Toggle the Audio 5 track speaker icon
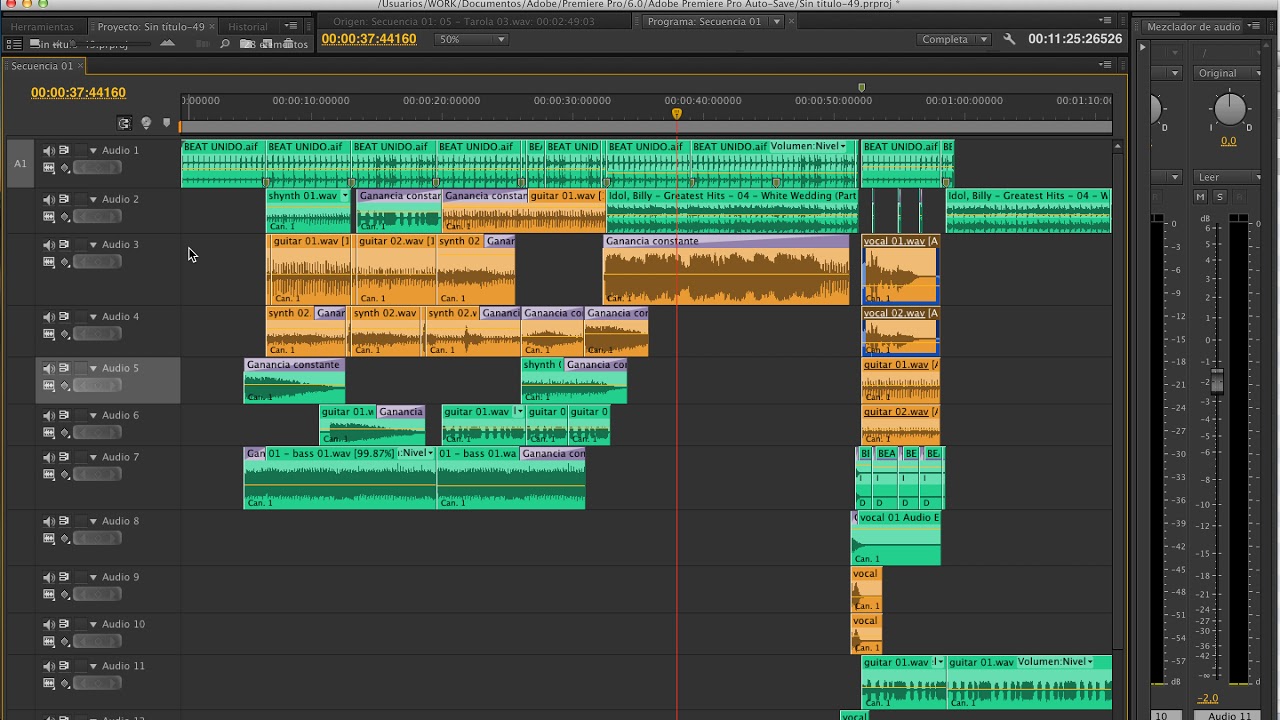The height and width of the screenshot is (720, 1280). 48,369
